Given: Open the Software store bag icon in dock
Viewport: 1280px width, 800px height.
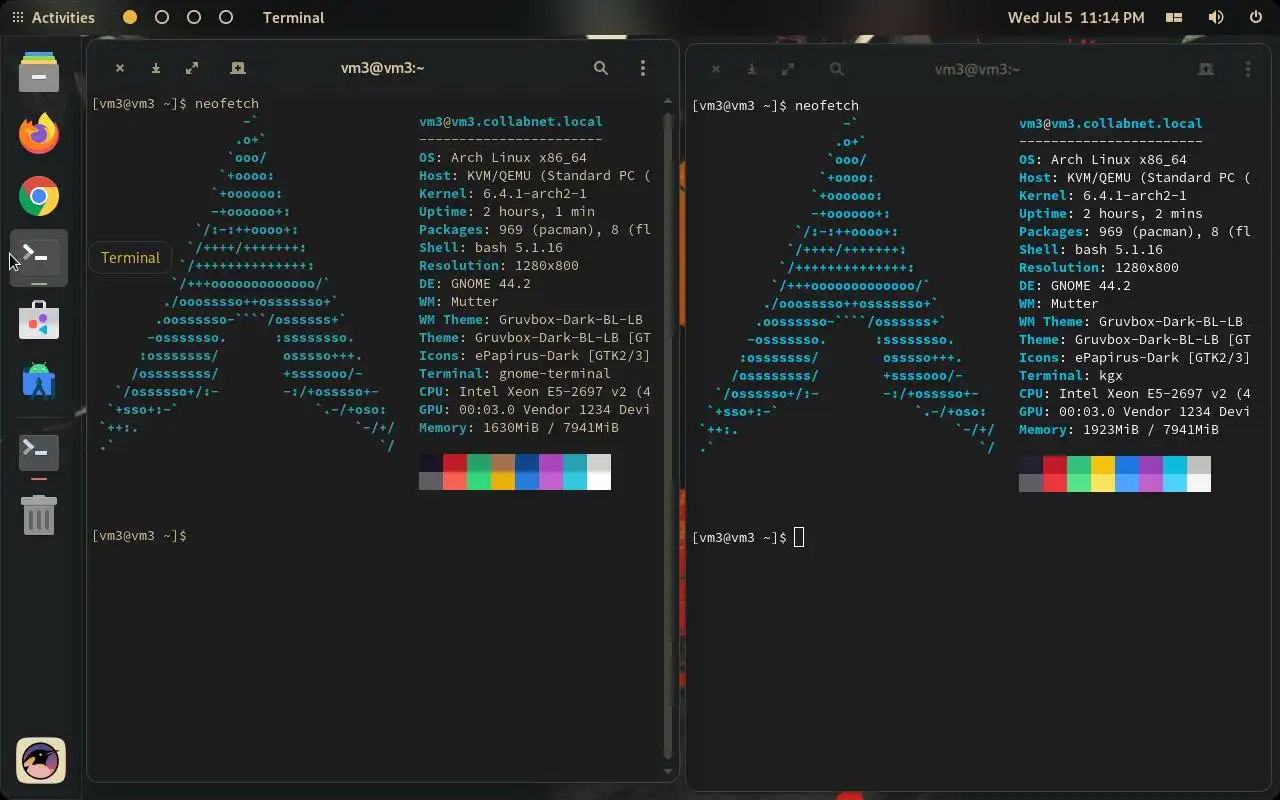Looking at the screenshot, I should click(x=39, y=321).
